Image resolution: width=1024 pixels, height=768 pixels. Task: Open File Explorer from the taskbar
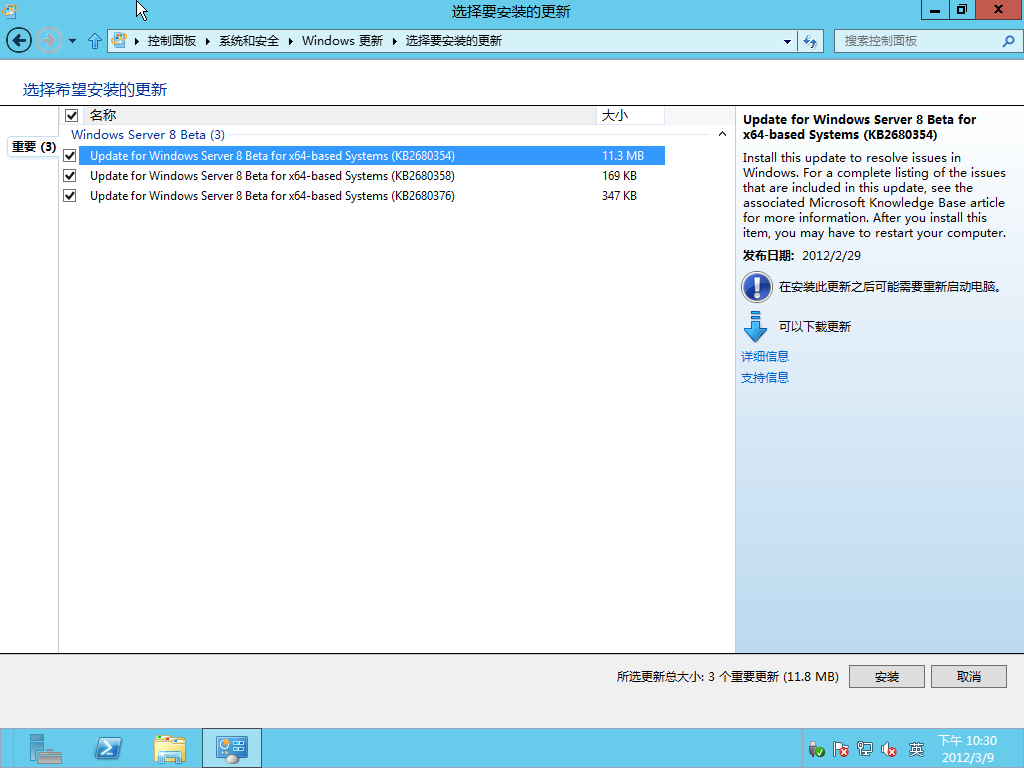170,748
